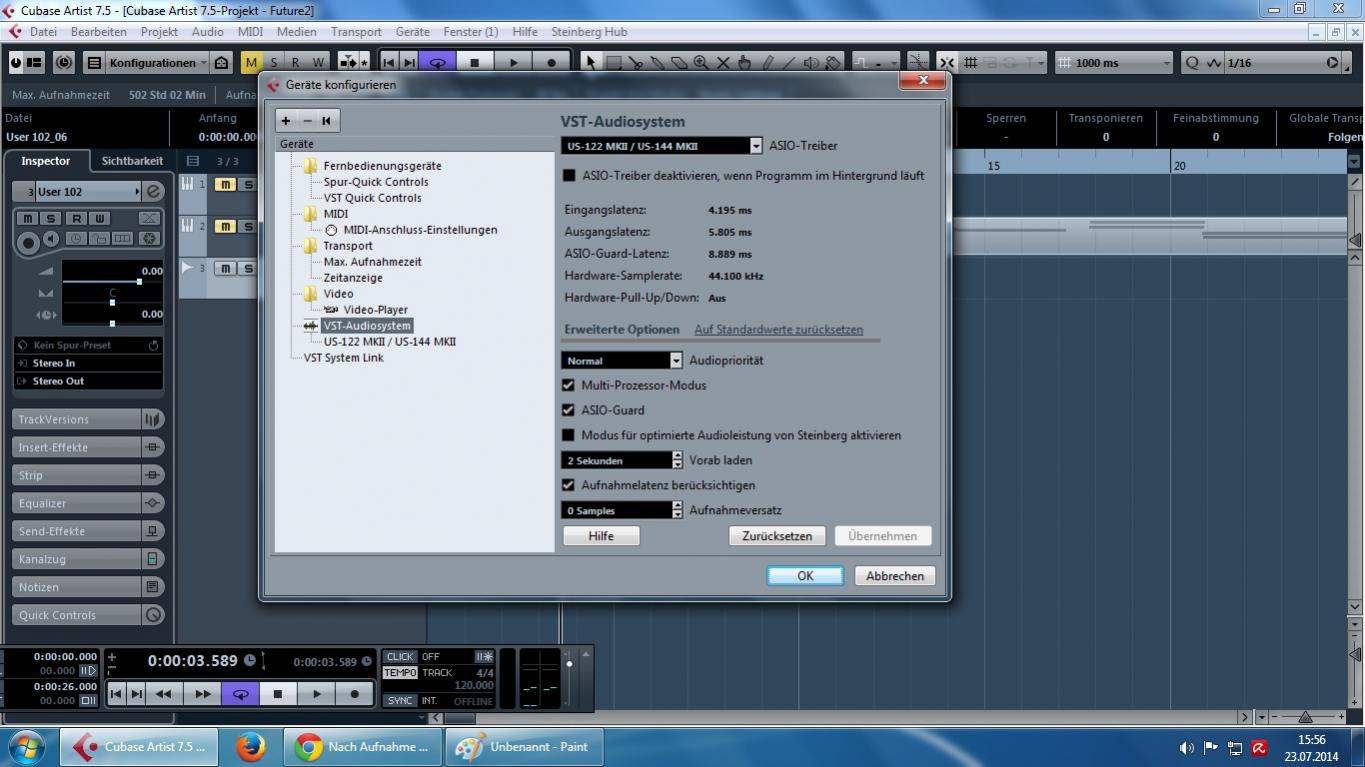Image resolution: width=1365 pixels, height=767 pixels.
Task: Open the 1000 ms grid dropdown
Action: (1113, 62)
